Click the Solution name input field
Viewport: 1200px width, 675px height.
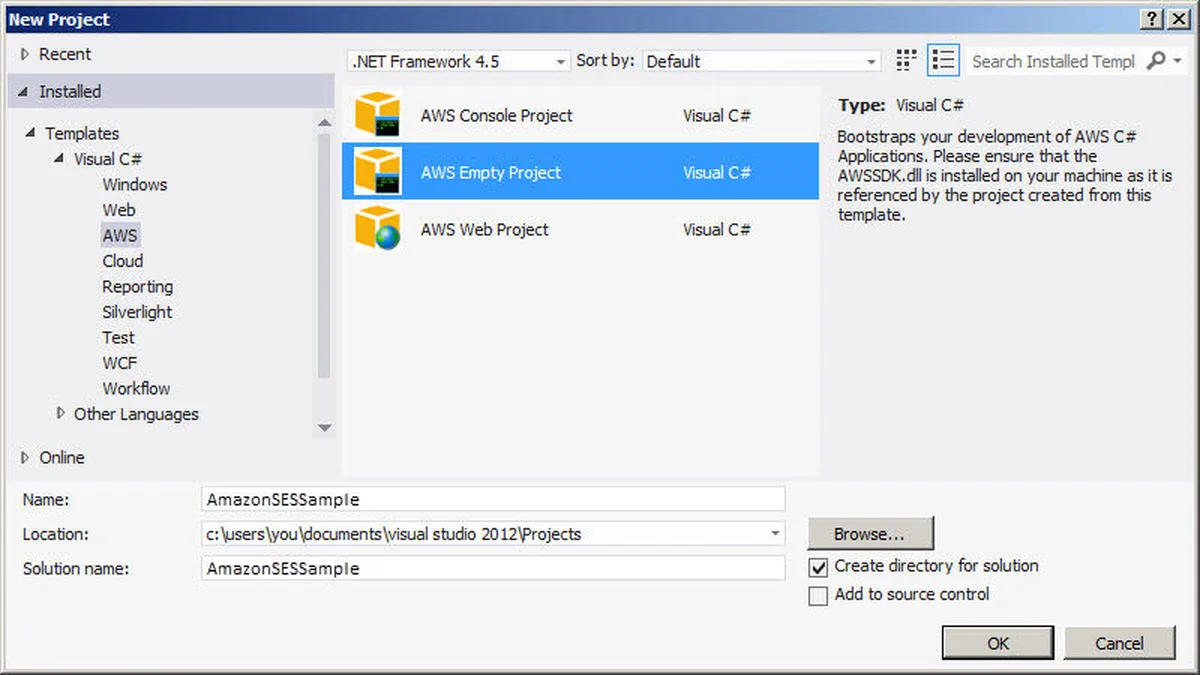pos(493,568)
